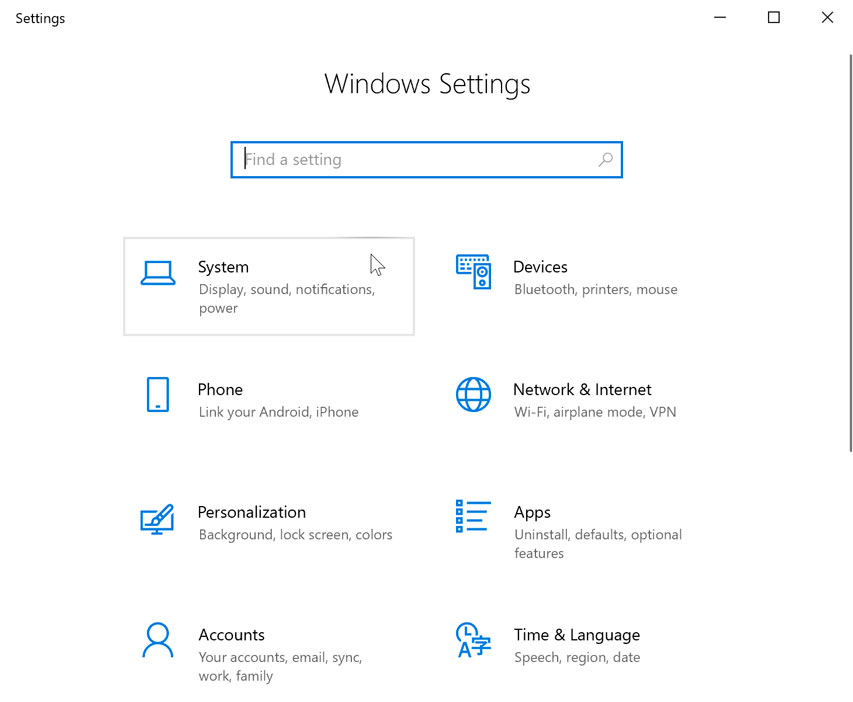Click the 'Bluetooth, printers, mouse' subtitle

coord(595,289)
